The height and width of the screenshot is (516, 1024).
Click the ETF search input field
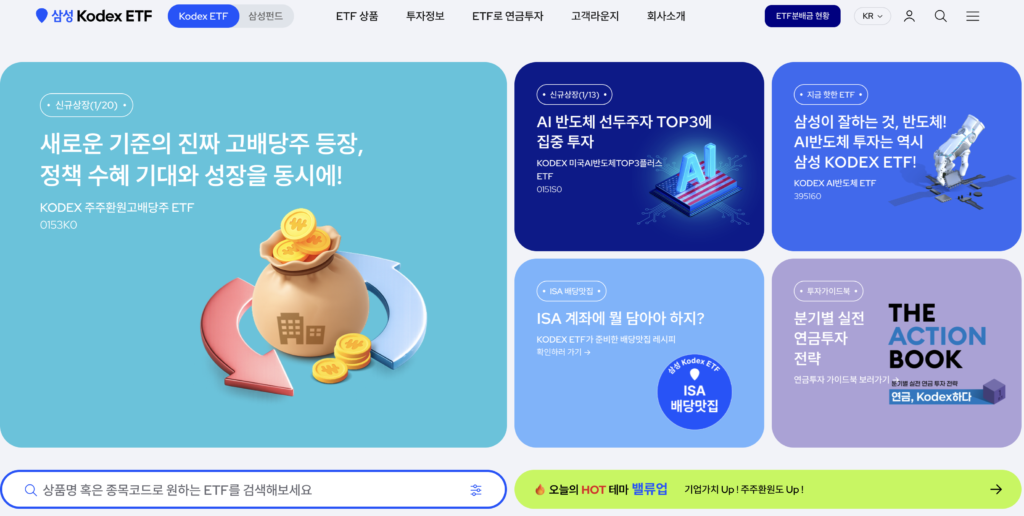point(253,490)
